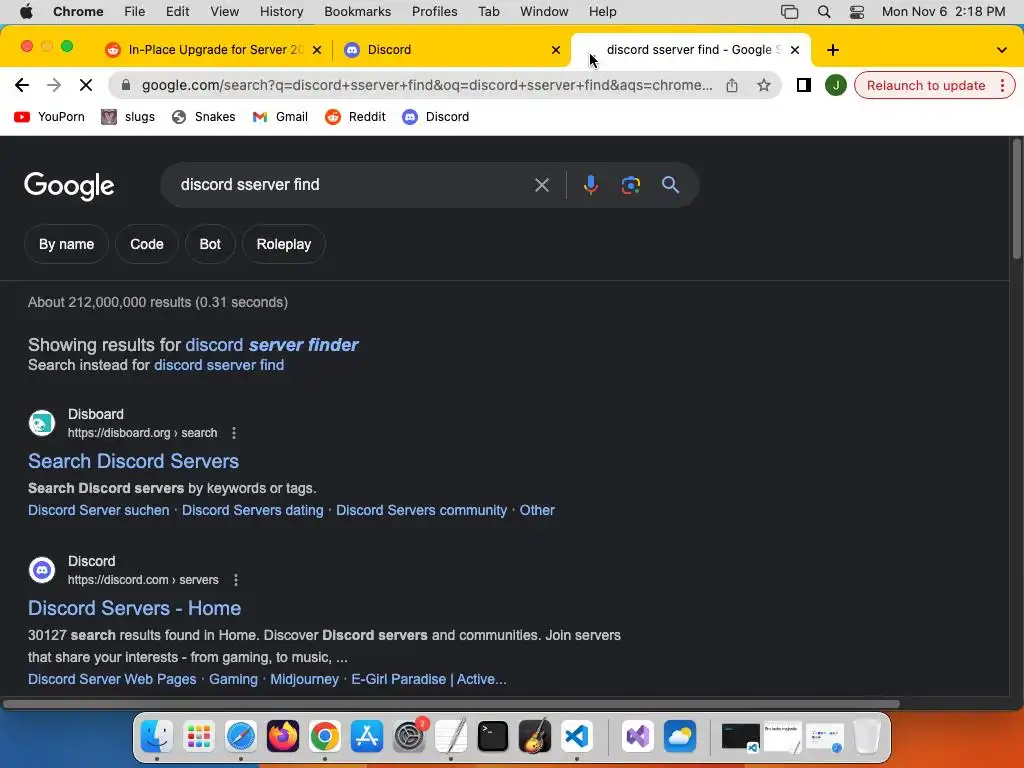The height and width of the screenshot is (768, 1024).
Task: Click the horizontal page scrollbar
Action: (451, 704)
